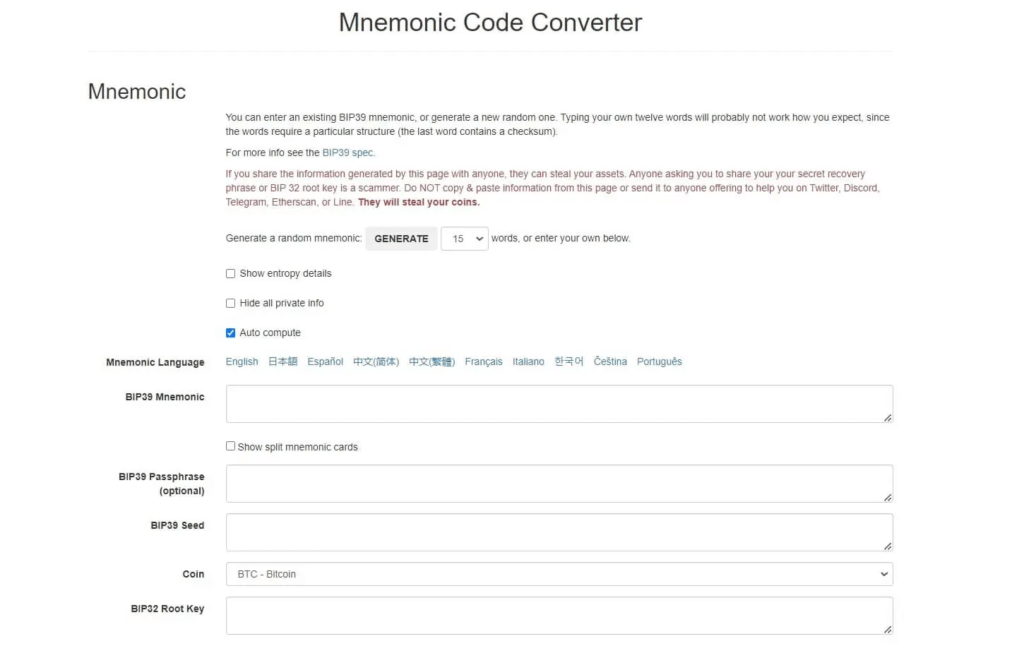
Task: Uncheck the Auto compute checkbox
Action: point(231,332)
